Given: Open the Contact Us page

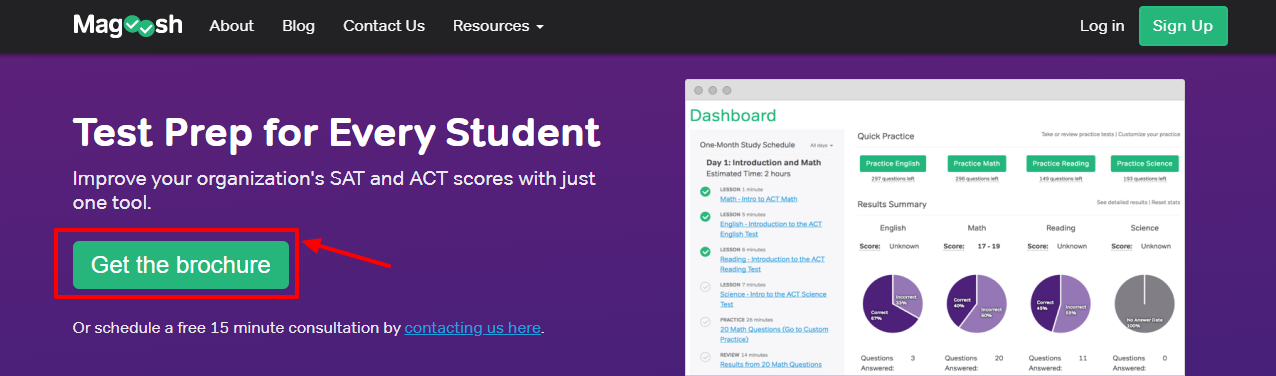Looking at the screenshot, I should (x=384, y=26).
